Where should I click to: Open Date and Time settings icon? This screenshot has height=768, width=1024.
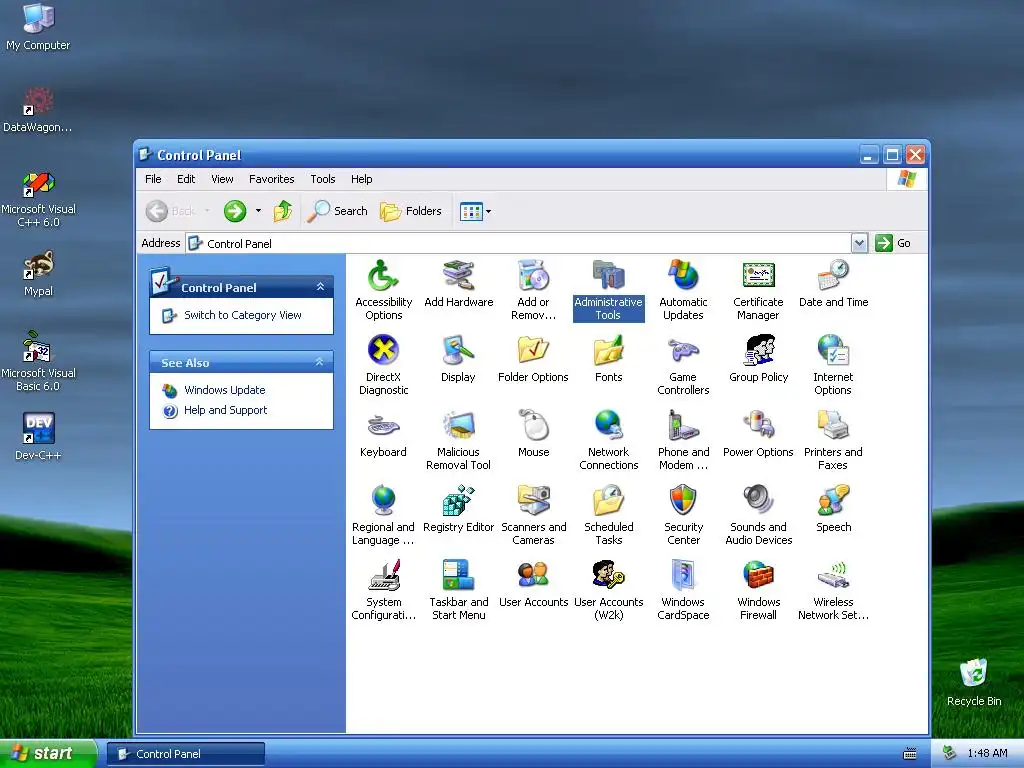point(833,284)
